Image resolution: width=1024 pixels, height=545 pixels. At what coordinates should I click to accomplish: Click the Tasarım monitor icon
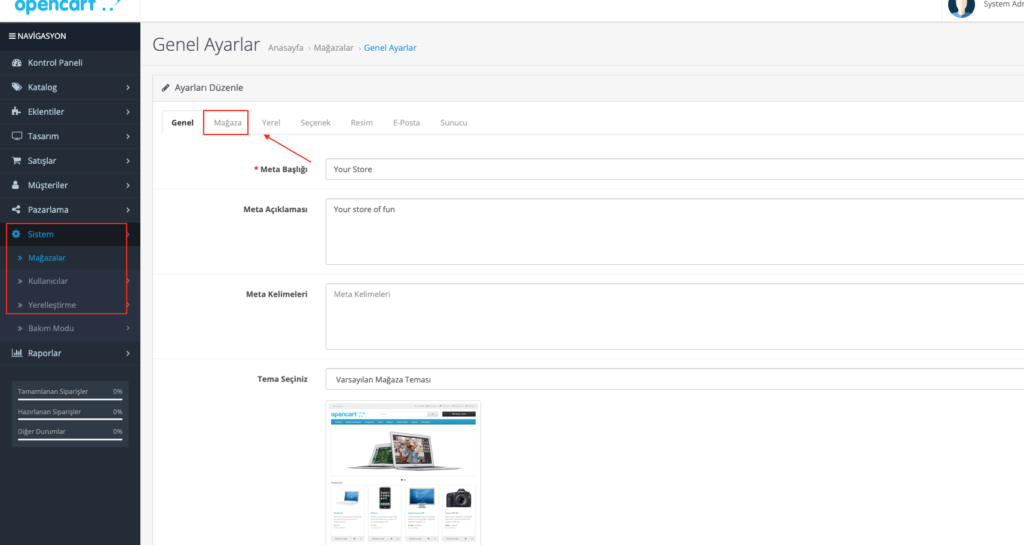point(16,136)
